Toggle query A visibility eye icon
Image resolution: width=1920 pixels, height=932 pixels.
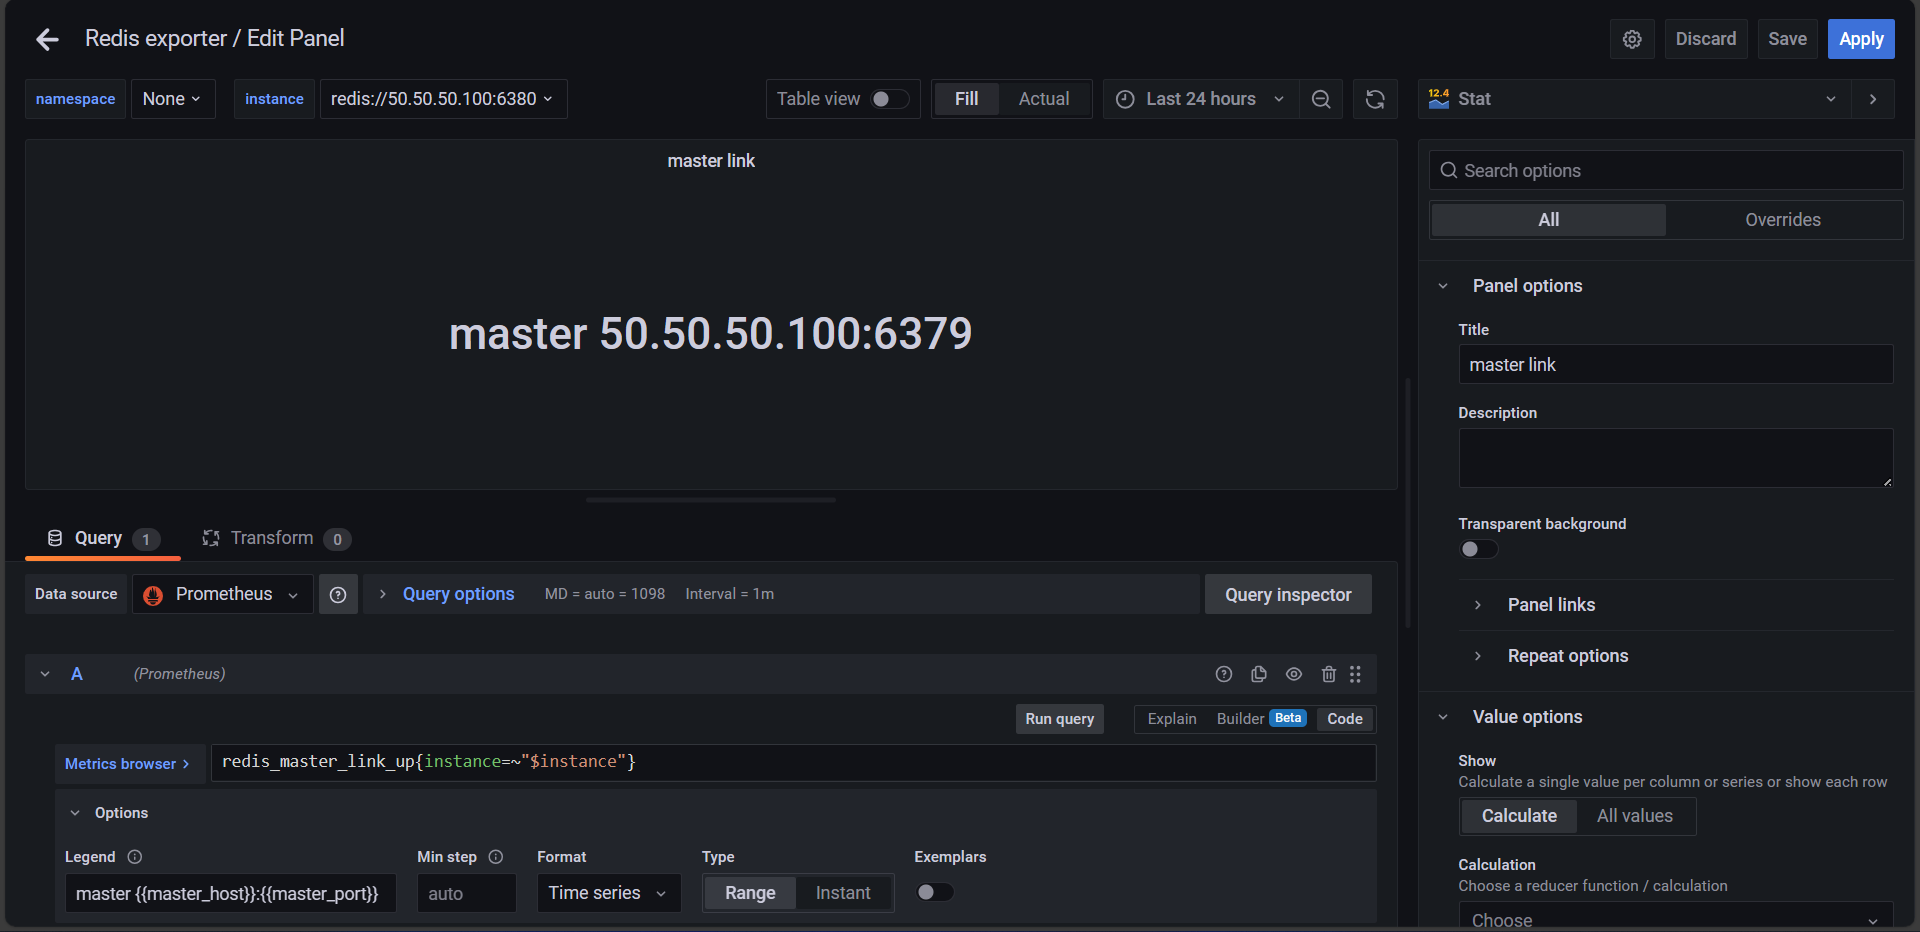(1294, 674)
